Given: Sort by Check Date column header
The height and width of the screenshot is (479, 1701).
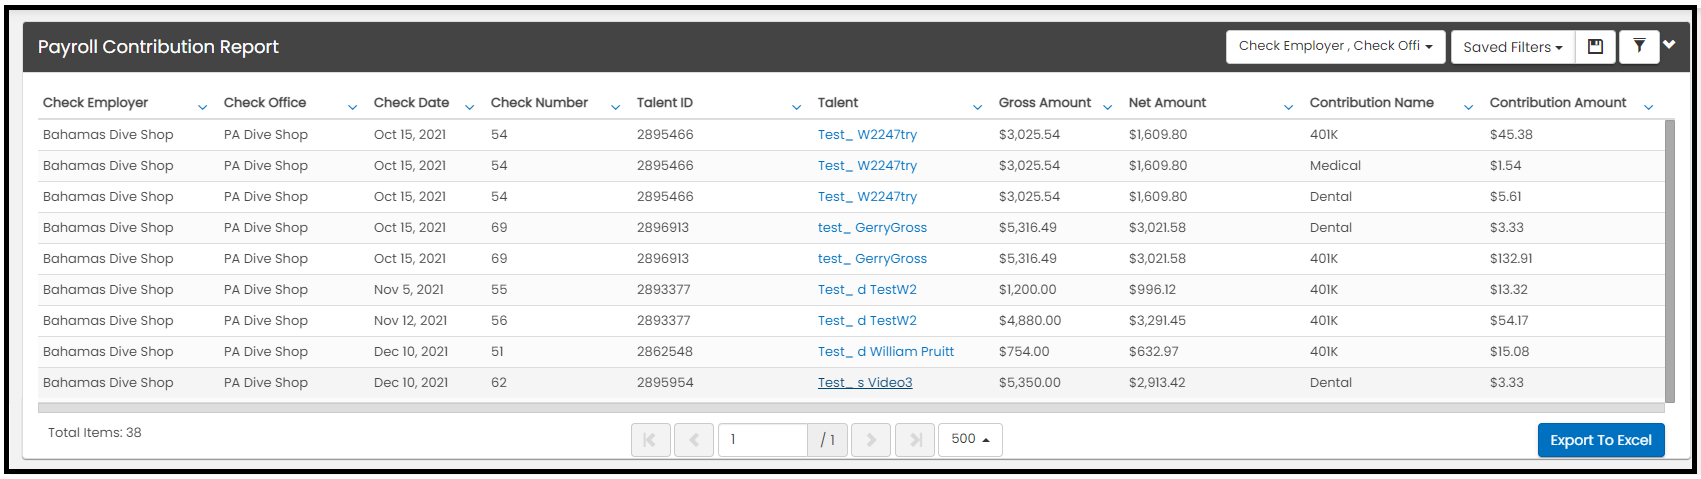Looking at the screenshot, I should click(x=411, y=103).
